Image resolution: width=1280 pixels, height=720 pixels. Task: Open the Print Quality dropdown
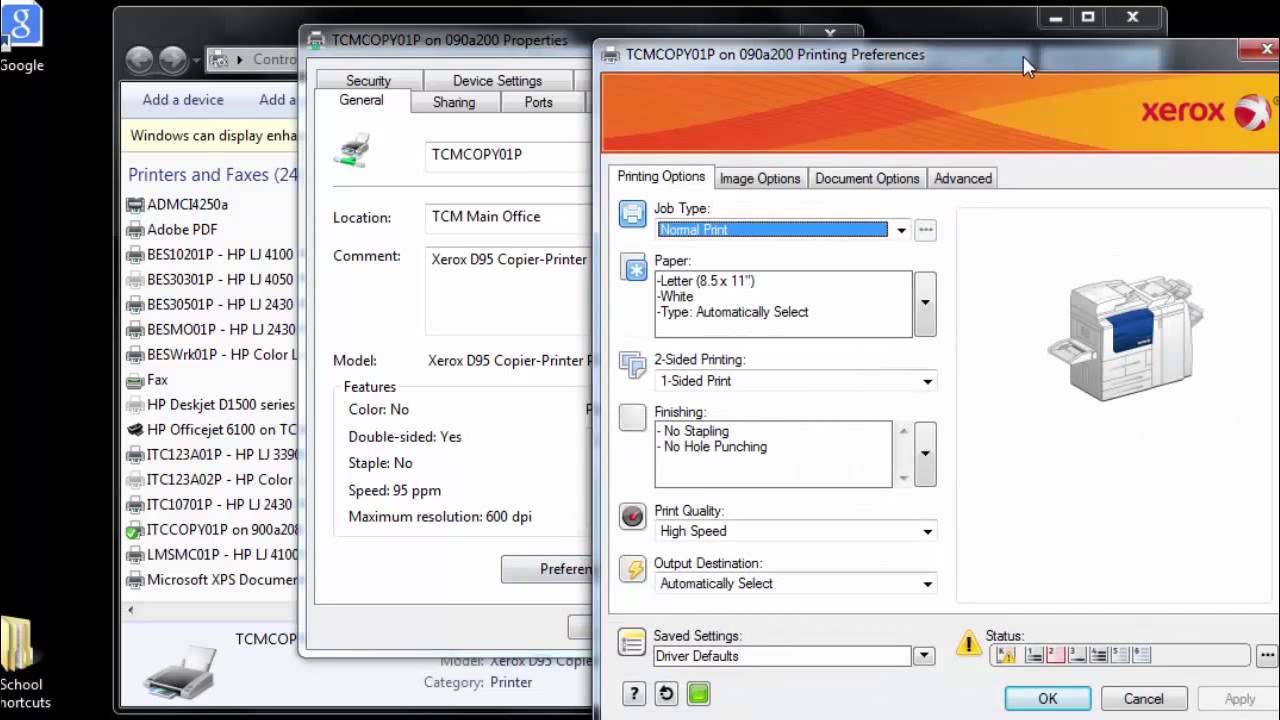click(x=927, y=531)
